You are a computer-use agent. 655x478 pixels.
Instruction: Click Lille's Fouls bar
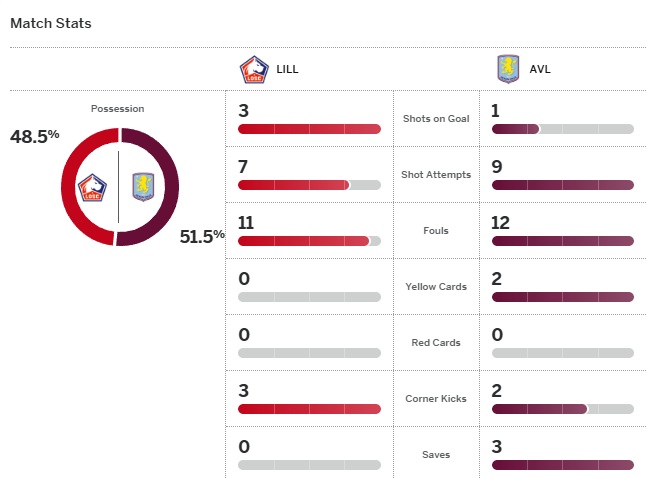[309, 241]
